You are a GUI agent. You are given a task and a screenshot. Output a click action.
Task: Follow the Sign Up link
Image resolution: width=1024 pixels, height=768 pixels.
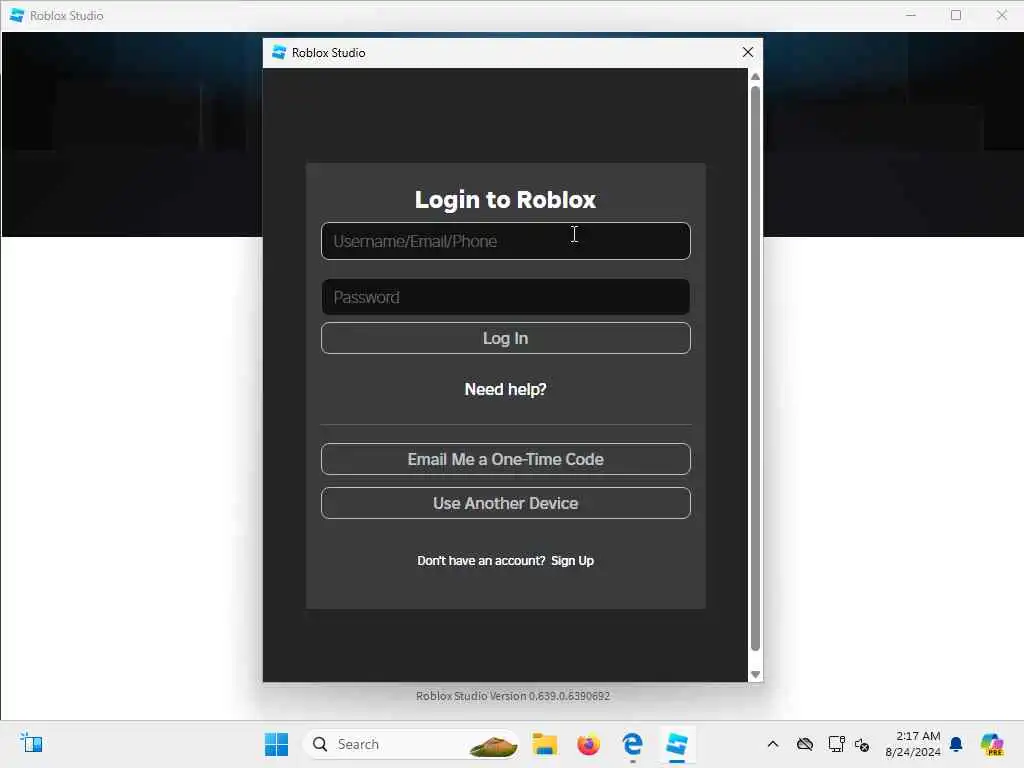coord(572,560)
